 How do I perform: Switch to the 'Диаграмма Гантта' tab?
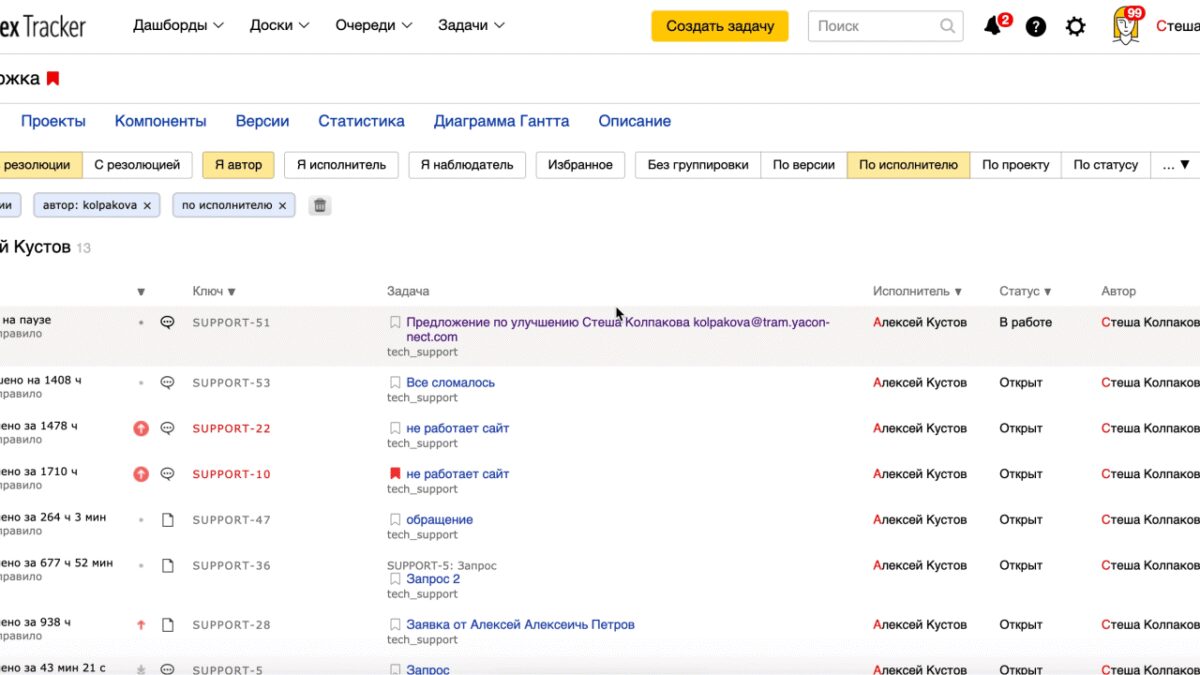click(501, 121)
